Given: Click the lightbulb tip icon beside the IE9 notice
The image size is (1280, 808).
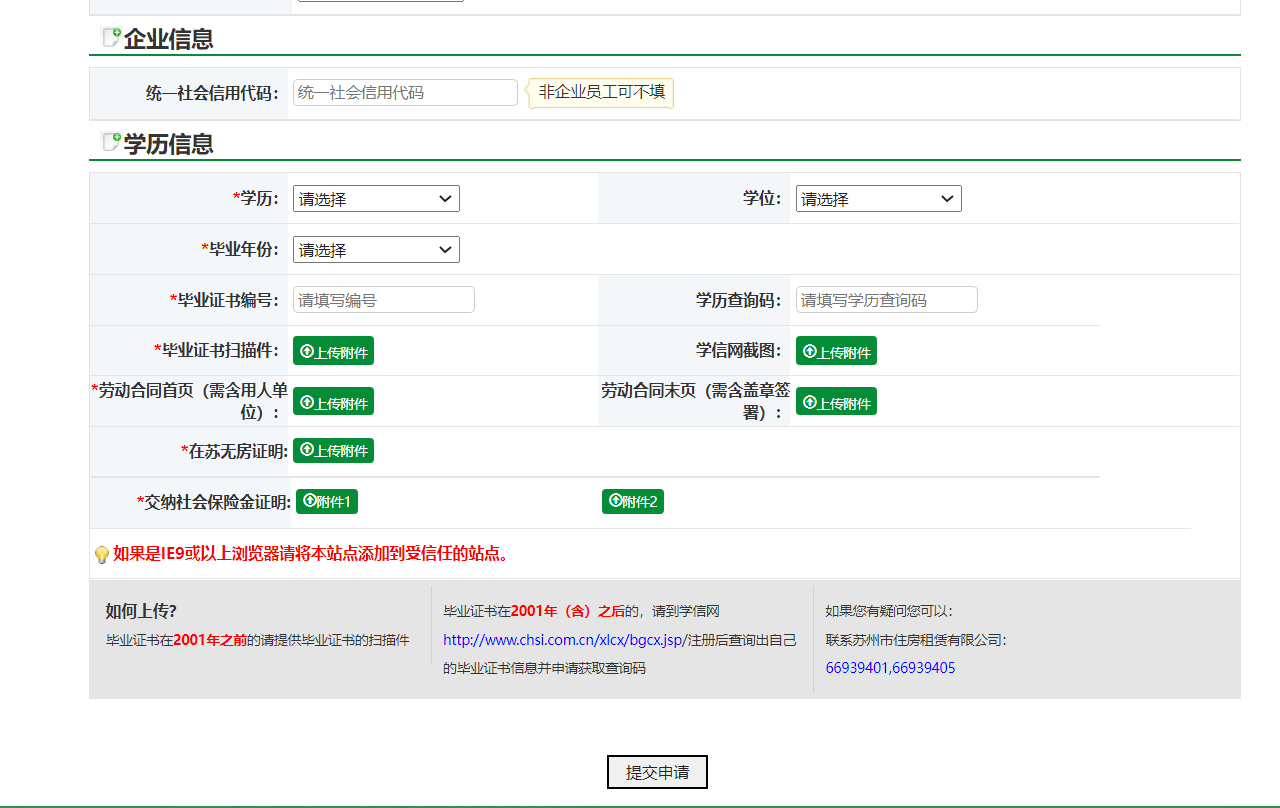Looking at the screenshot, I should [101, 555].
